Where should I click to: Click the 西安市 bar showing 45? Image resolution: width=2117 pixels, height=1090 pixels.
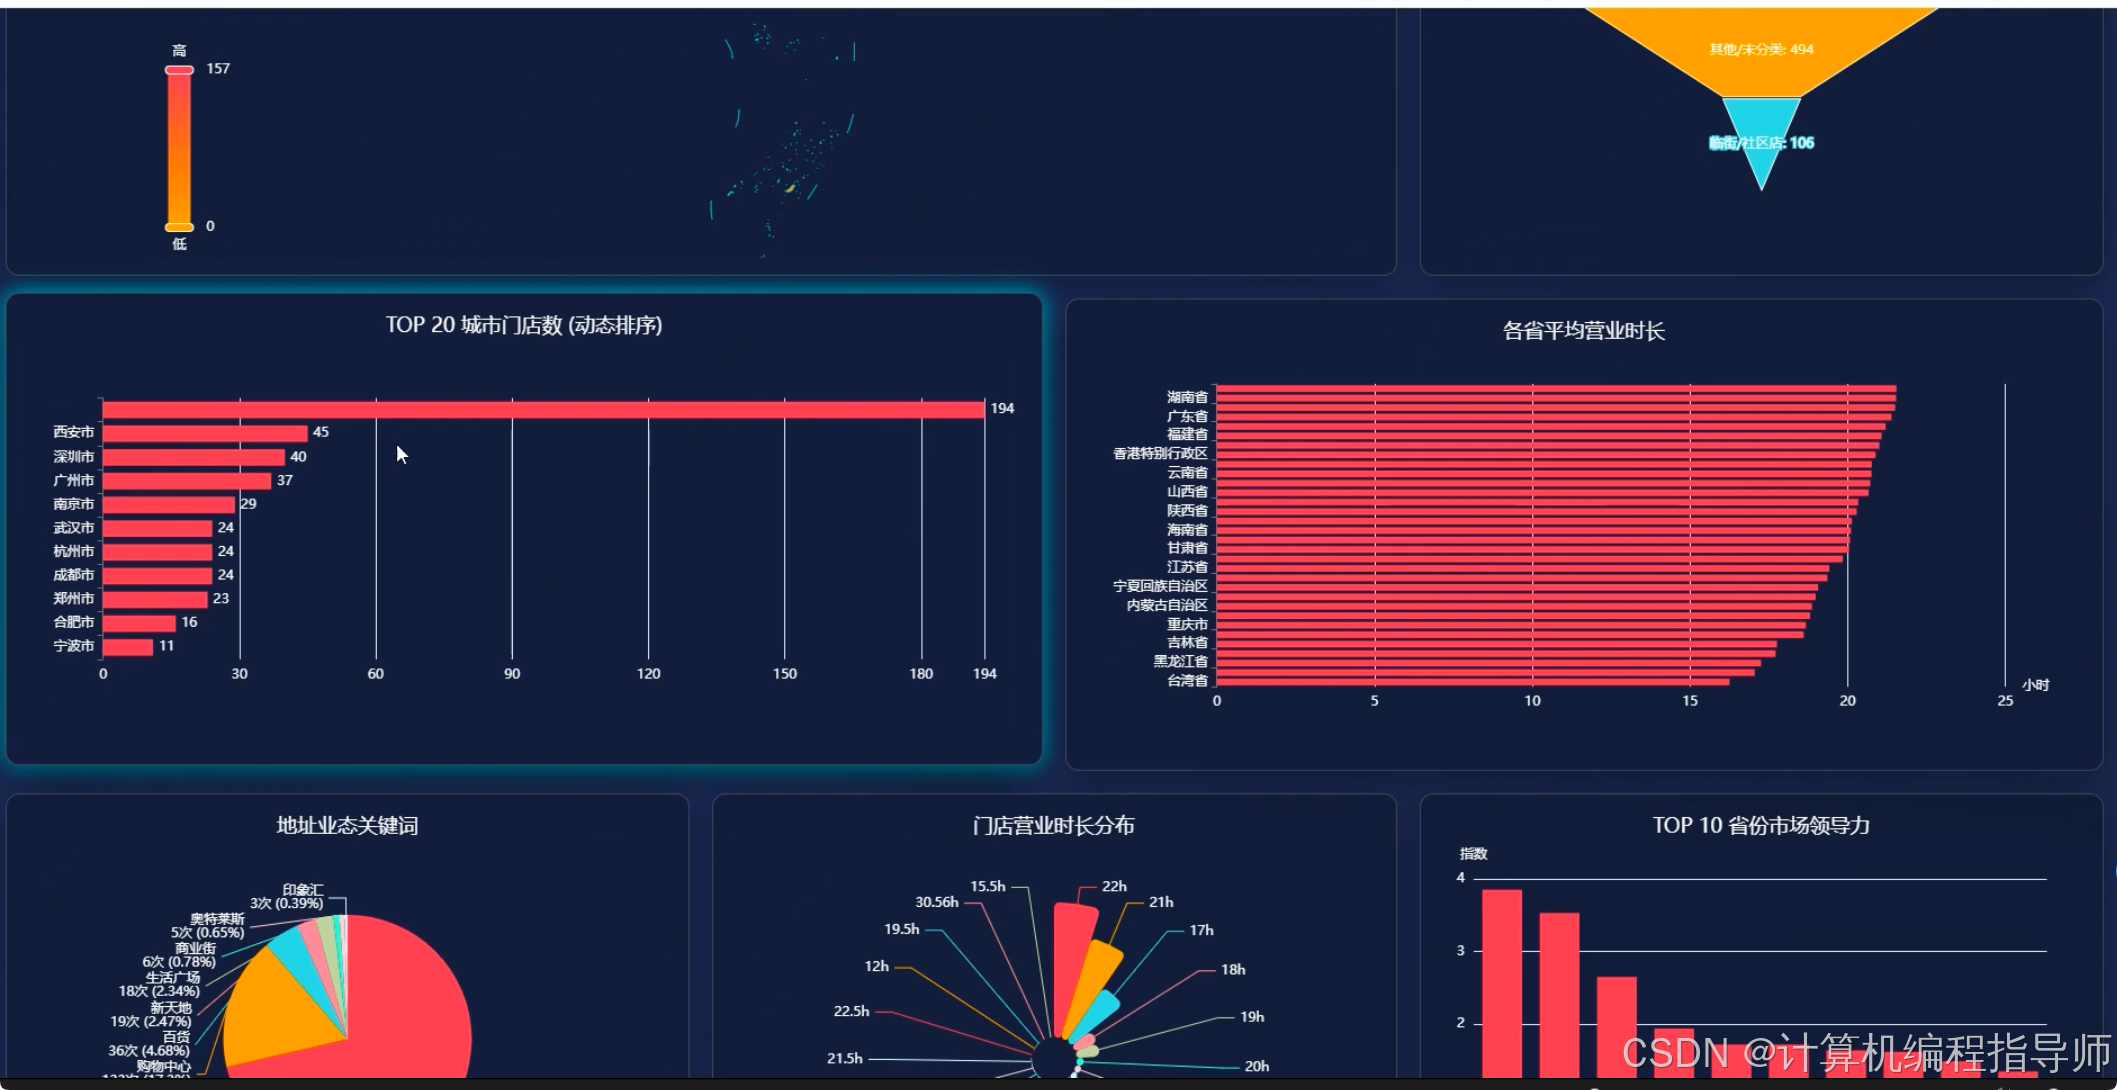pyautogui.click(x=205, y=433)
